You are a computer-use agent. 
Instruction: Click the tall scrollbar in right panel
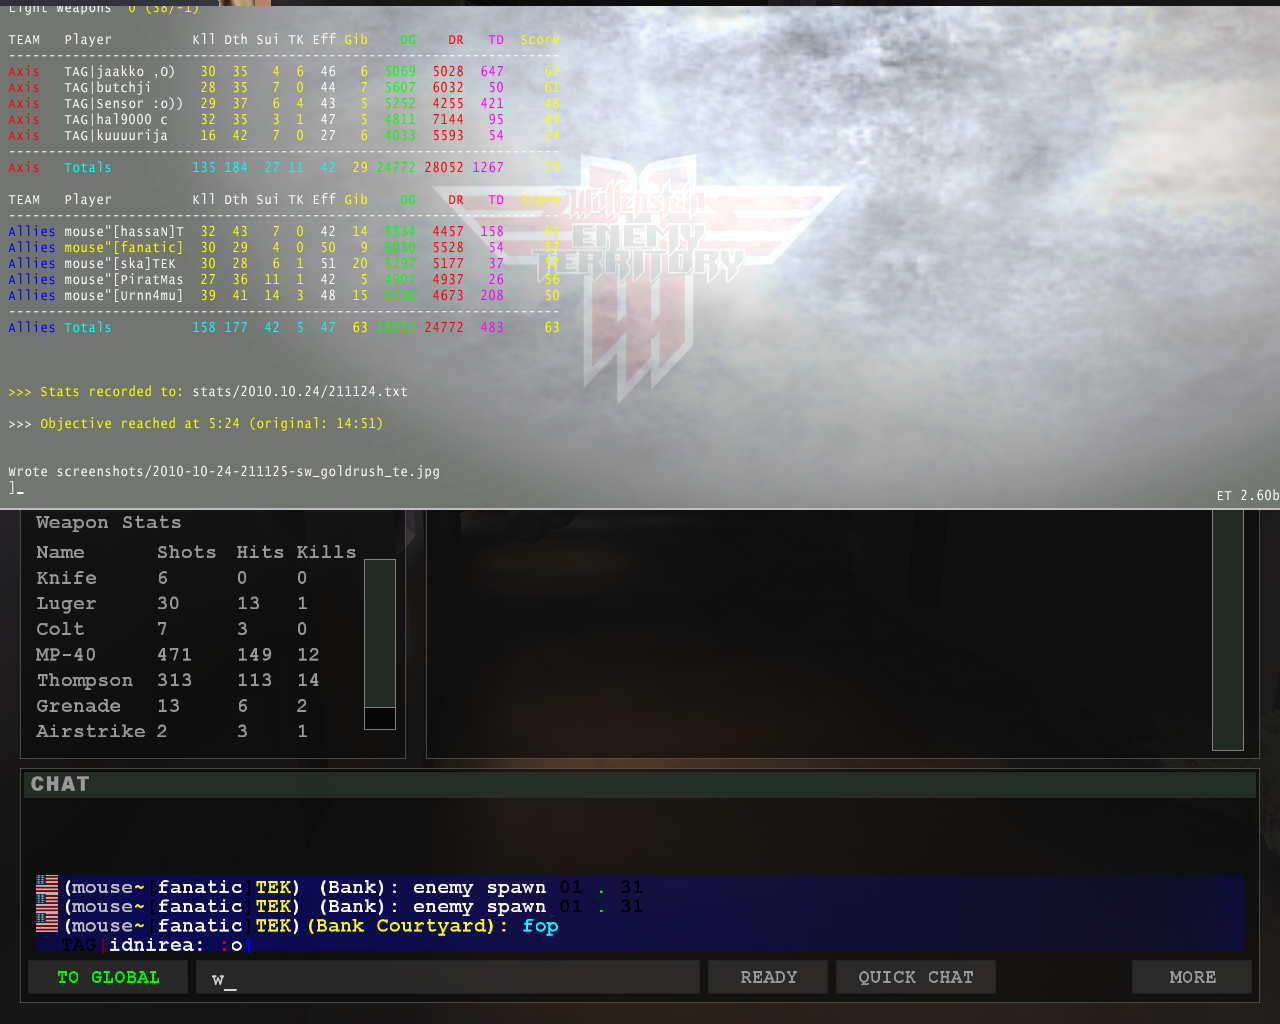point(1227,630)
